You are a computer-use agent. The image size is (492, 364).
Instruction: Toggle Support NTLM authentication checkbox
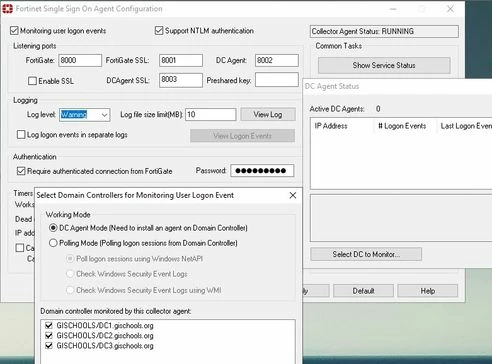tap(159, 31)
